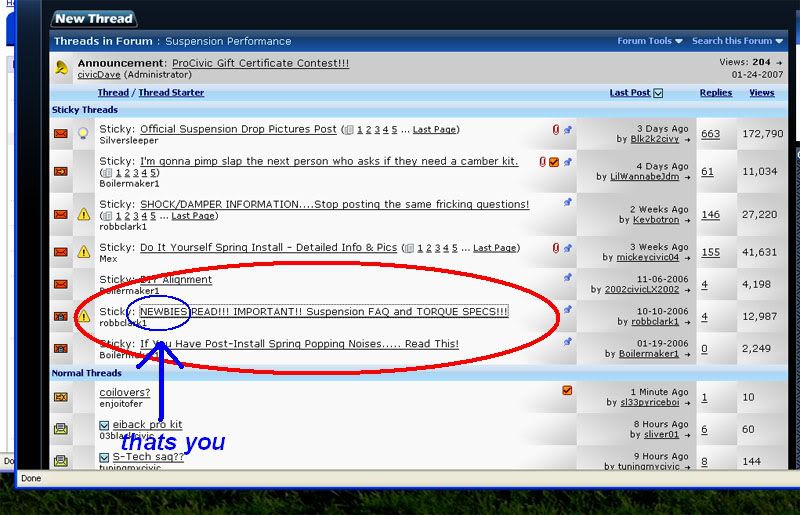
Task: Click paperclip attachment icon on Spring Install thread
Action: tap(556, 248)
